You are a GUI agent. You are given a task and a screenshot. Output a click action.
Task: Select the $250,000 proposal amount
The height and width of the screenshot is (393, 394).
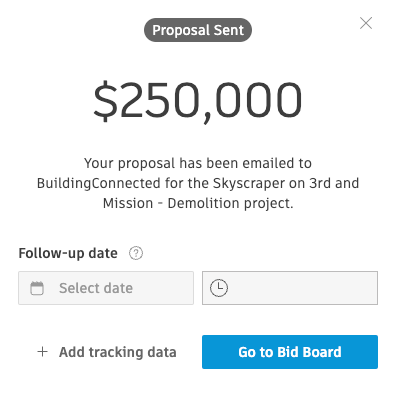tap(198, 101)
